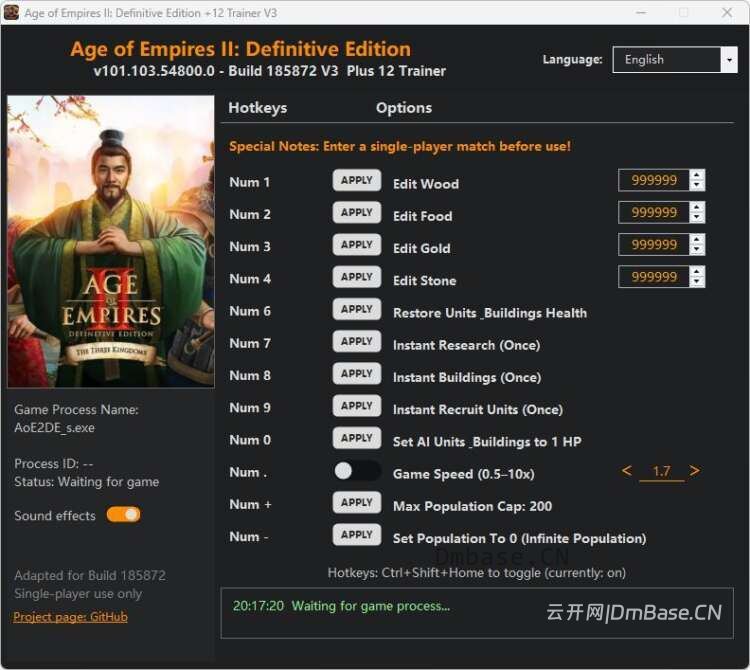Apply Instant Research (Once)
This screenshot has height=670, width=750.
[x=357, y=341]
